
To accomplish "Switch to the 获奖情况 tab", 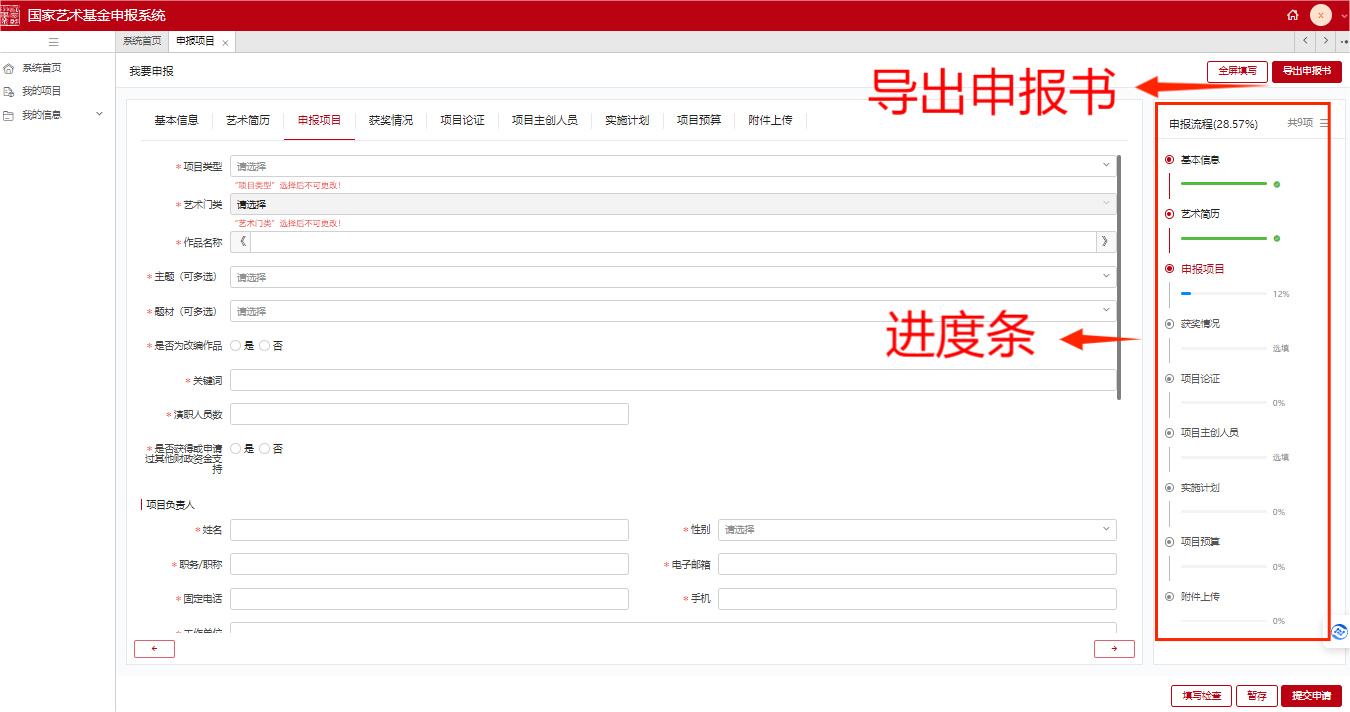I will [x=390, y=120].
